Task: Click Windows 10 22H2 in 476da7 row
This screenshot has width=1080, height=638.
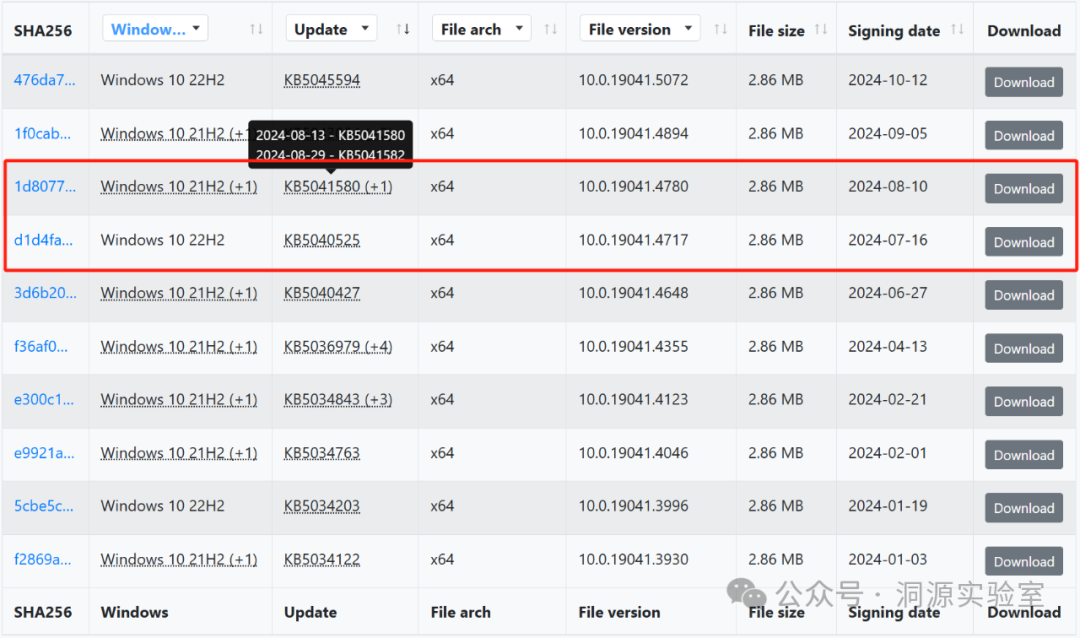Action: click(x=163, y=80)
